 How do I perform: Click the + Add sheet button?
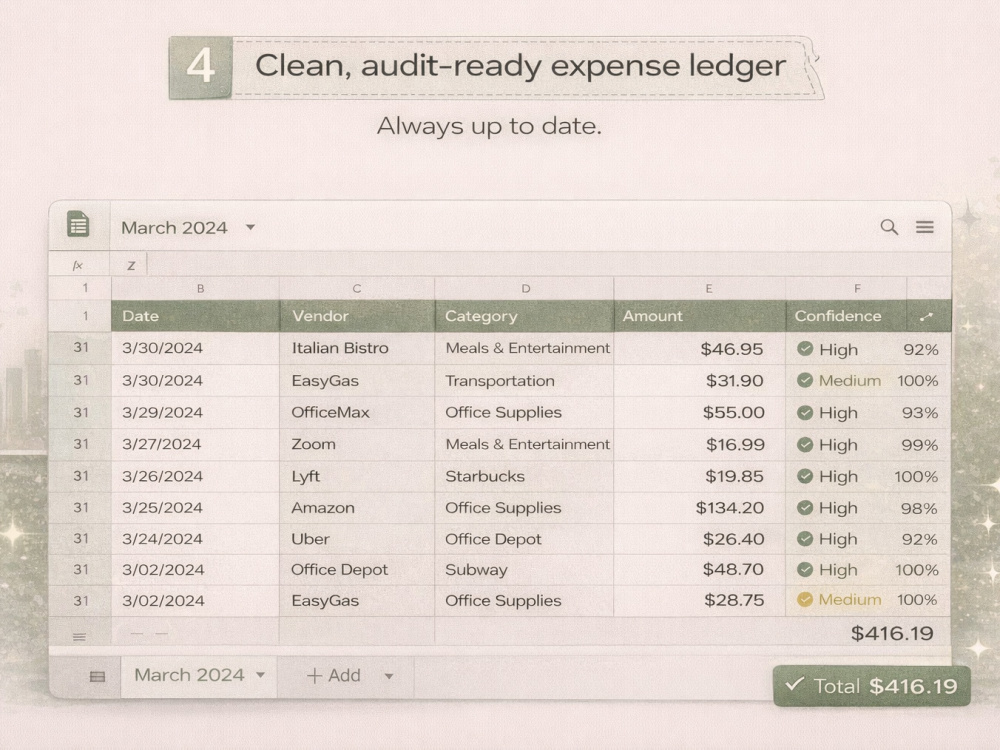coord(334,675)
